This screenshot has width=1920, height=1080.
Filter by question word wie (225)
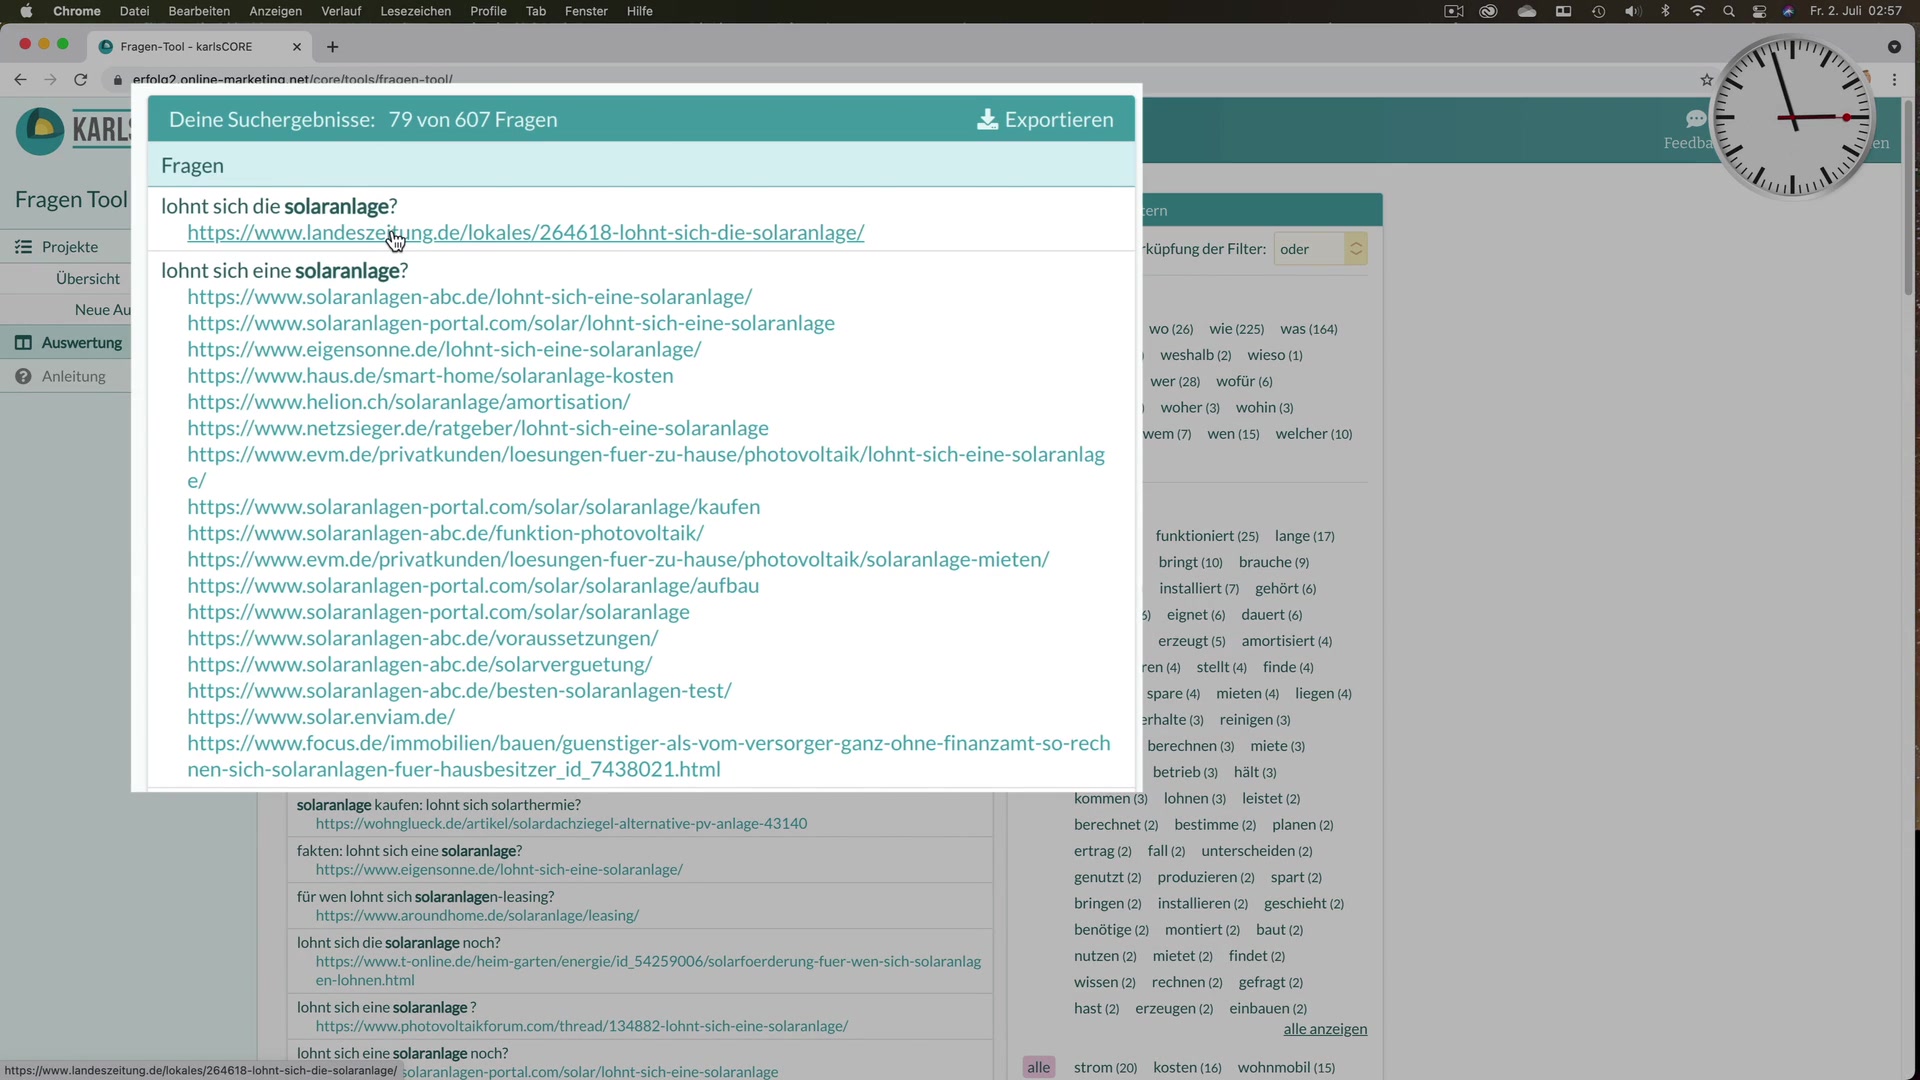[1236, 329]
